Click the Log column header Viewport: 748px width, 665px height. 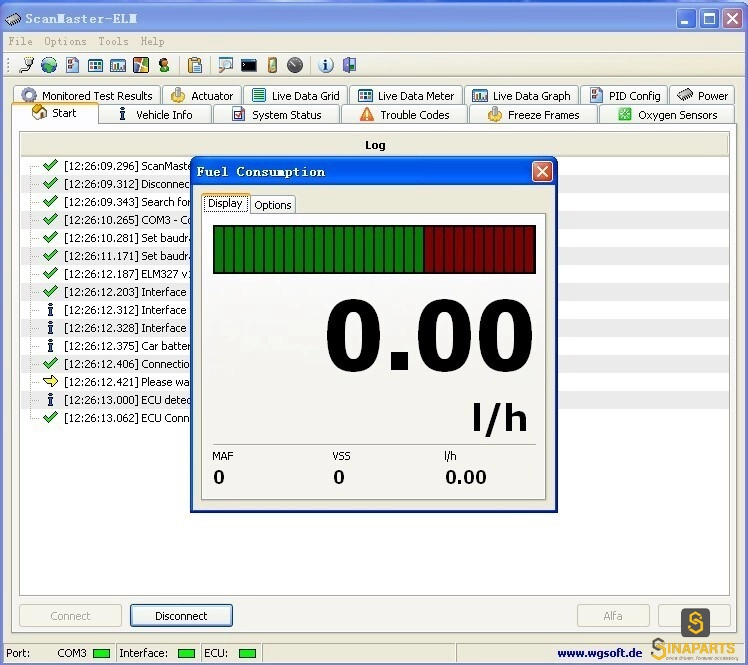(x=374, y=145)
